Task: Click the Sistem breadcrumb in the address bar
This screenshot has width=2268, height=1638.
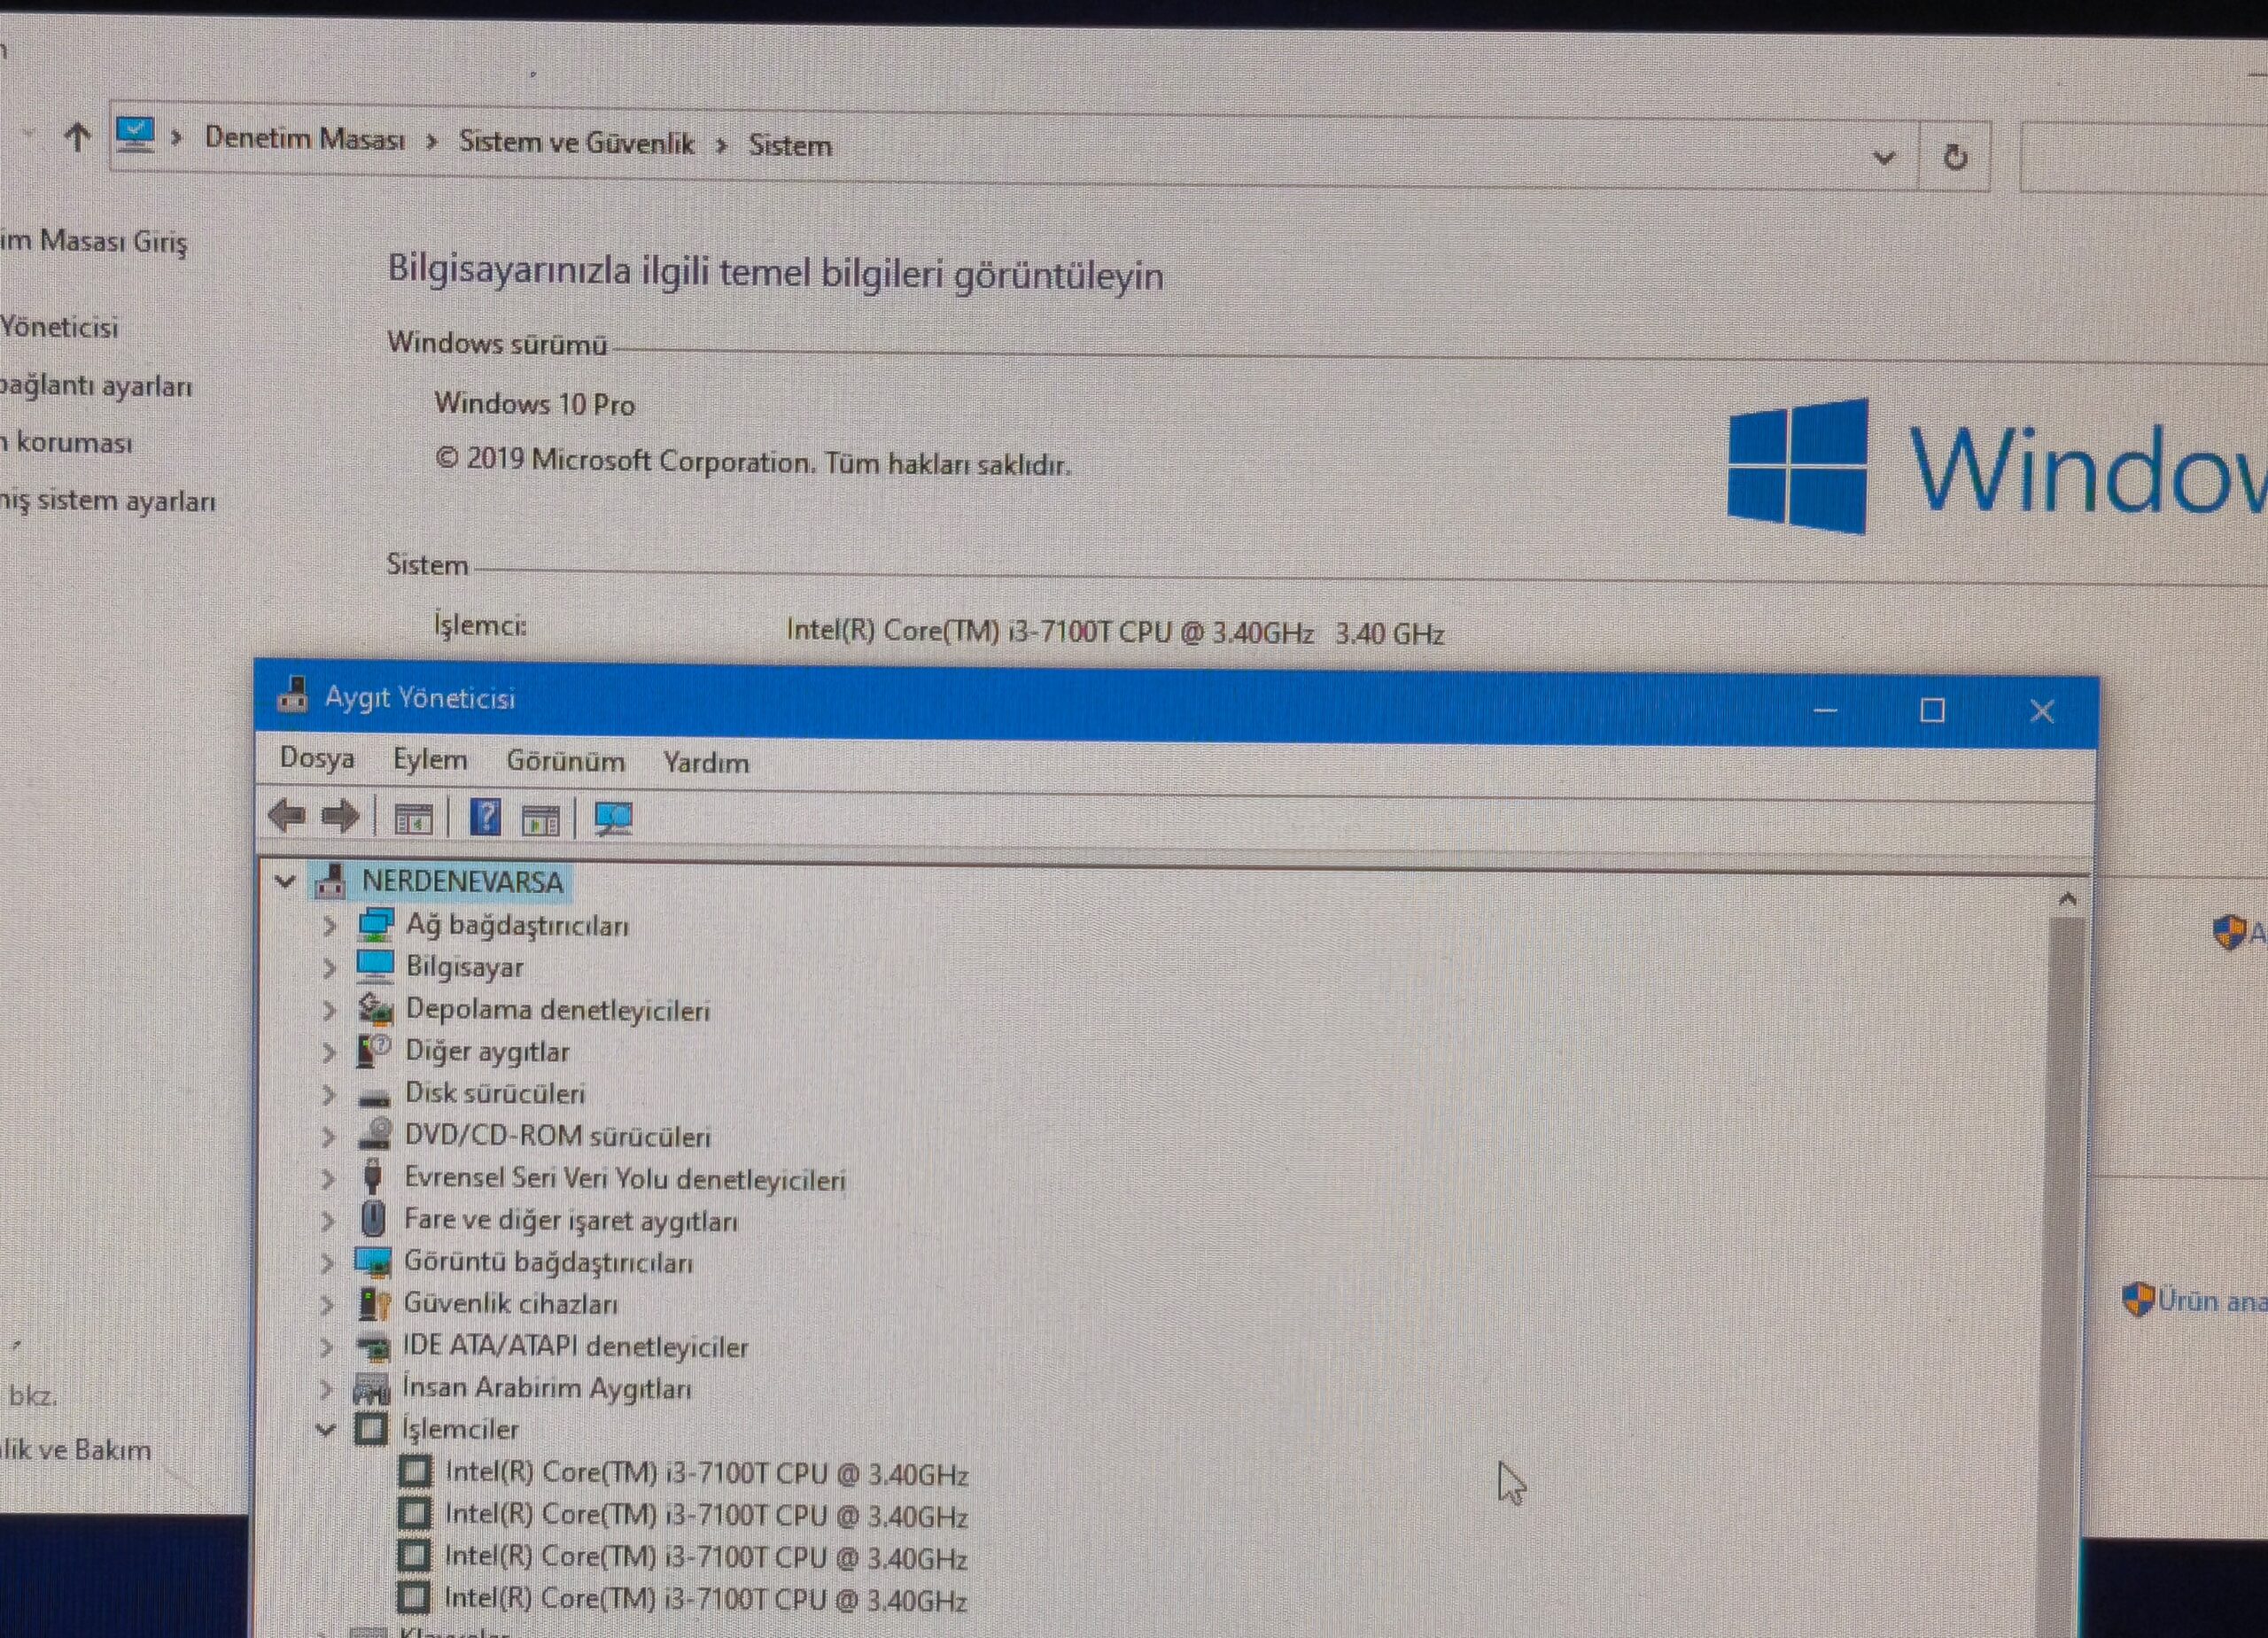Action: (x=790, y=145)
